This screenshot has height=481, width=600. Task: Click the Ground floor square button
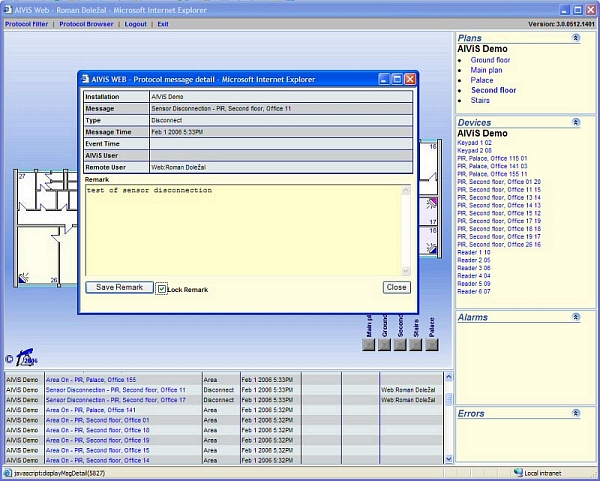pos(384,345)
